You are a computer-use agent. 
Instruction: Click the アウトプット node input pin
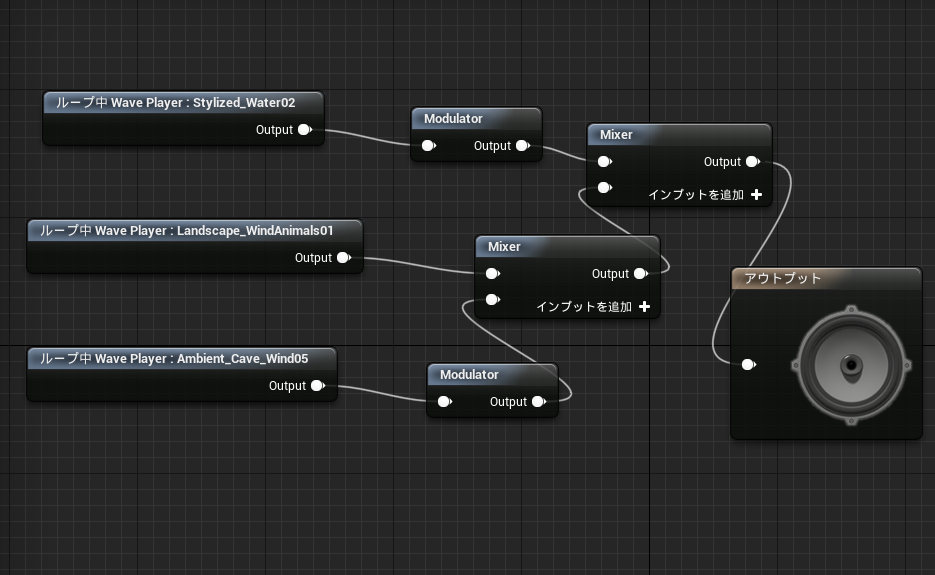pos(749,364)
